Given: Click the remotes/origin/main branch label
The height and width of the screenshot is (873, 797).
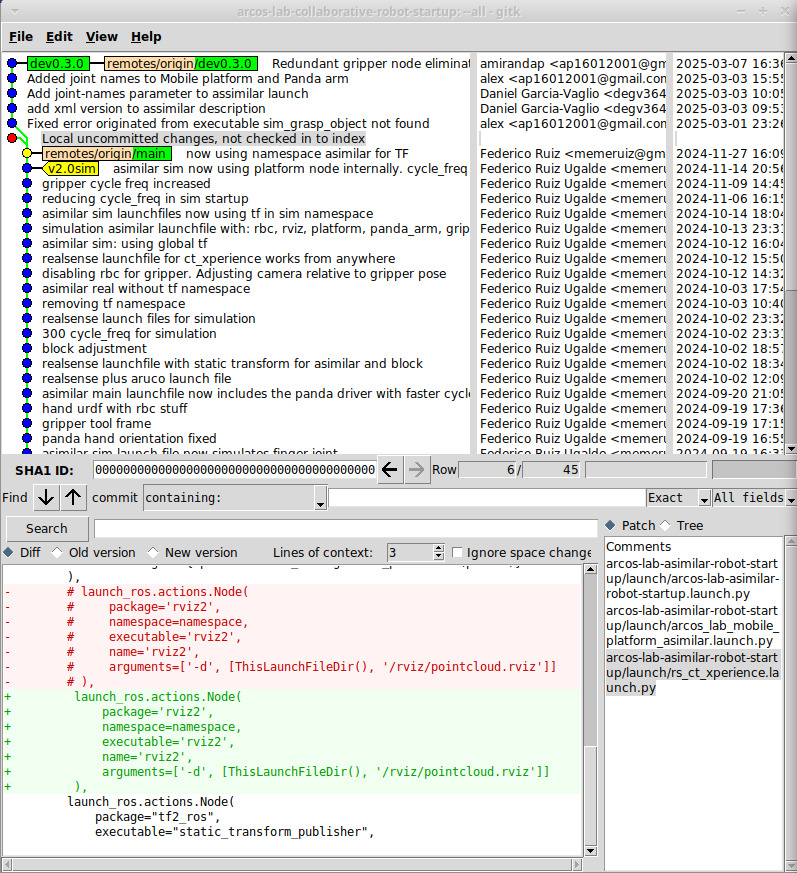Looking at the screenshot, I should [x=106, y=153].
